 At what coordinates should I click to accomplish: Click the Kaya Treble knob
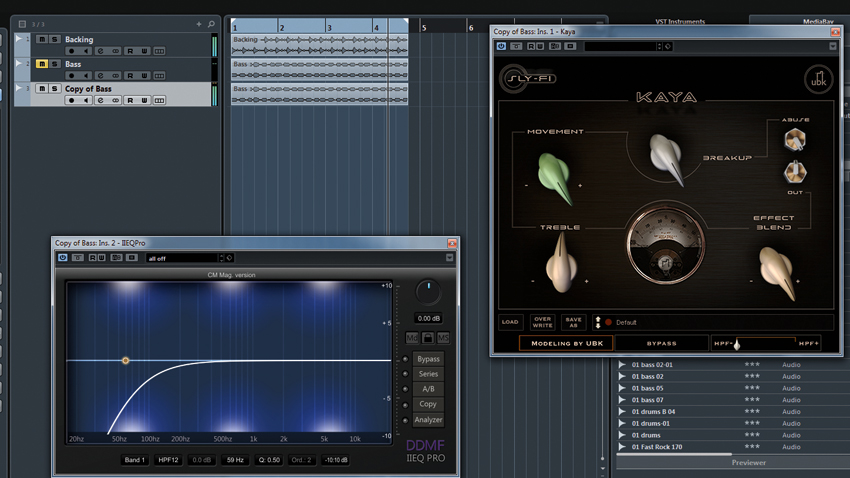tap(561, 264)
